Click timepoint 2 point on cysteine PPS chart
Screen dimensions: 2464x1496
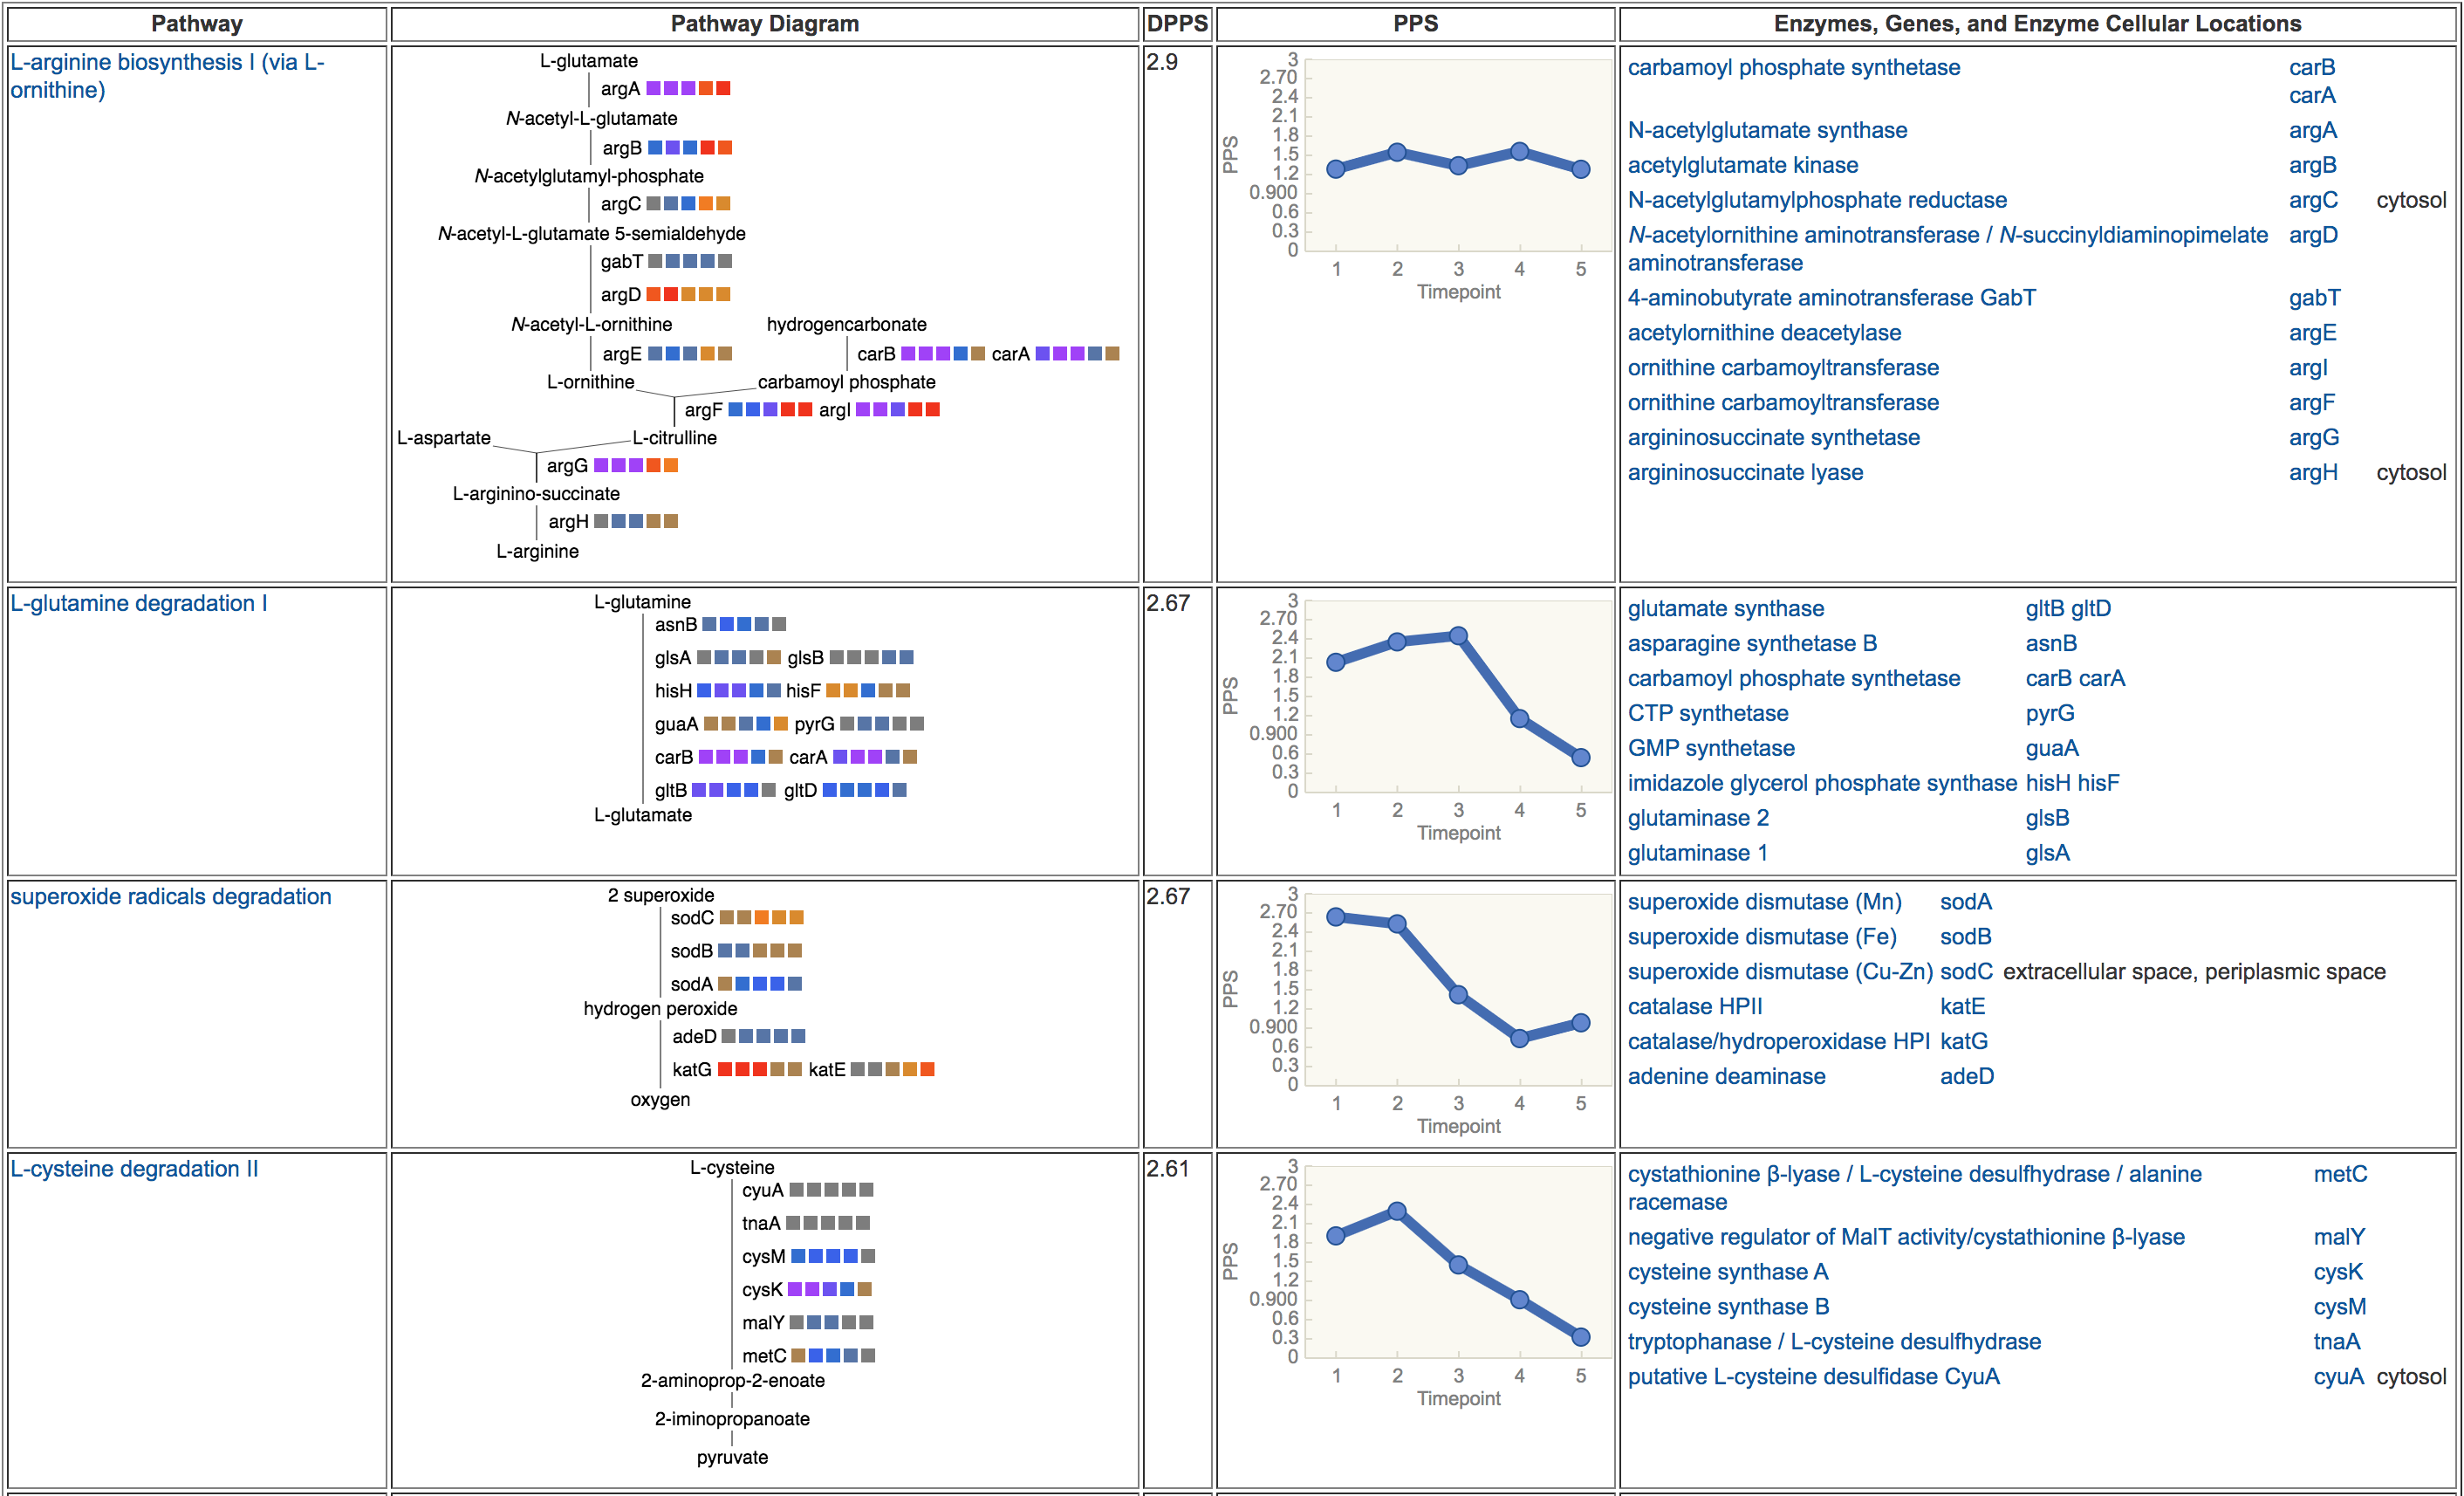(1397, 1211)
